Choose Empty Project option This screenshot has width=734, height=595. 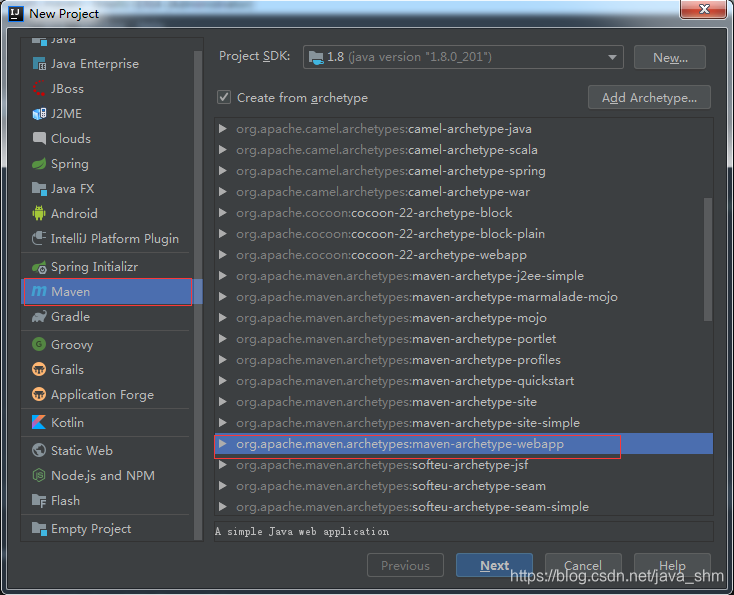pos(107,529)
